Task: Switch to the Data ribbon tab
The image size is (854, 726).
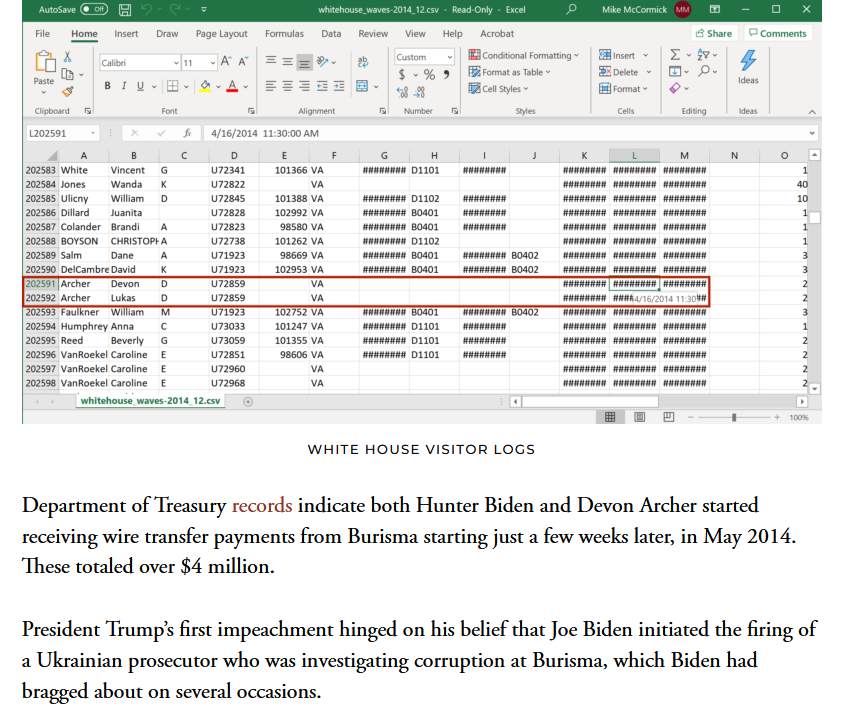Action: [x=331, y=34]
